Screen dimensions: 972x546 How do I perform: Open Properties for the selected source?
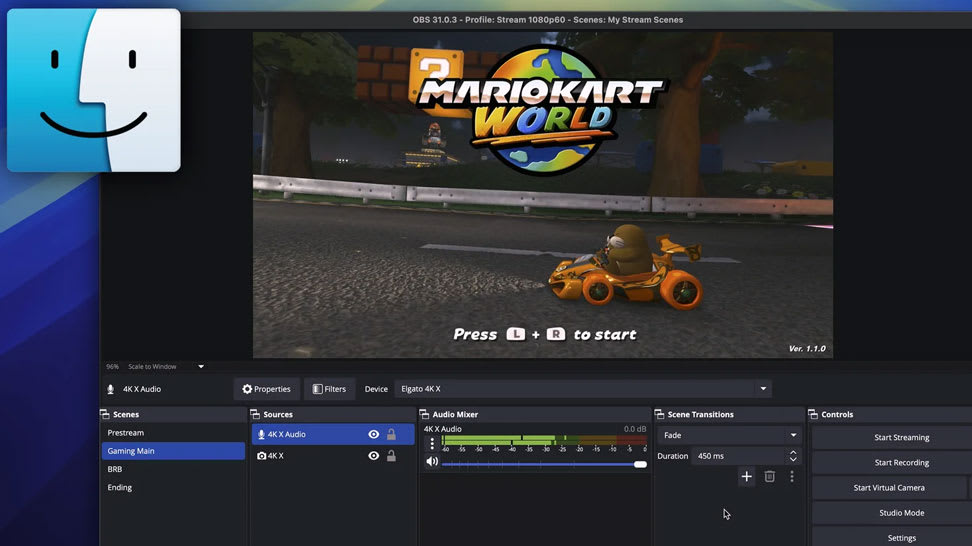tap(267, 389)
